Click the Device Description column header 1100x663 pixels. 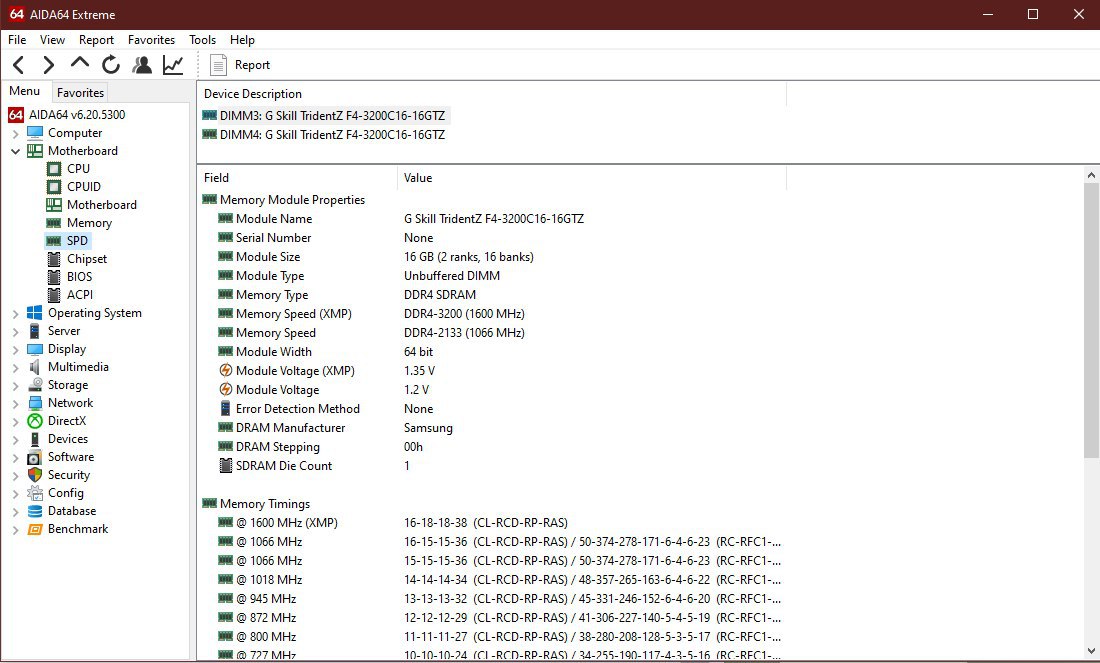(x=492, y=94)
